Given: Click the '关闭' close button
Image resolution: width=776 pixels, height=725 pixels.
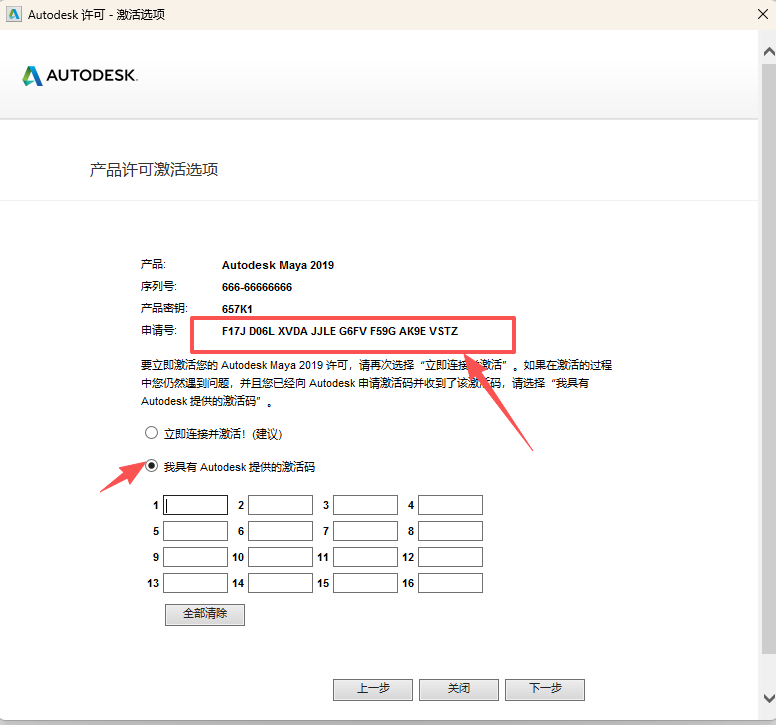Looking at the screenshot, I should pos(459,689).
